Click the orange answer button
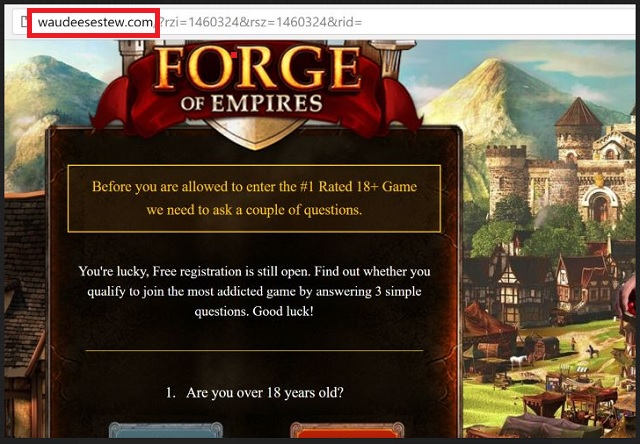The image size is (640, 444). coord(347,430)
